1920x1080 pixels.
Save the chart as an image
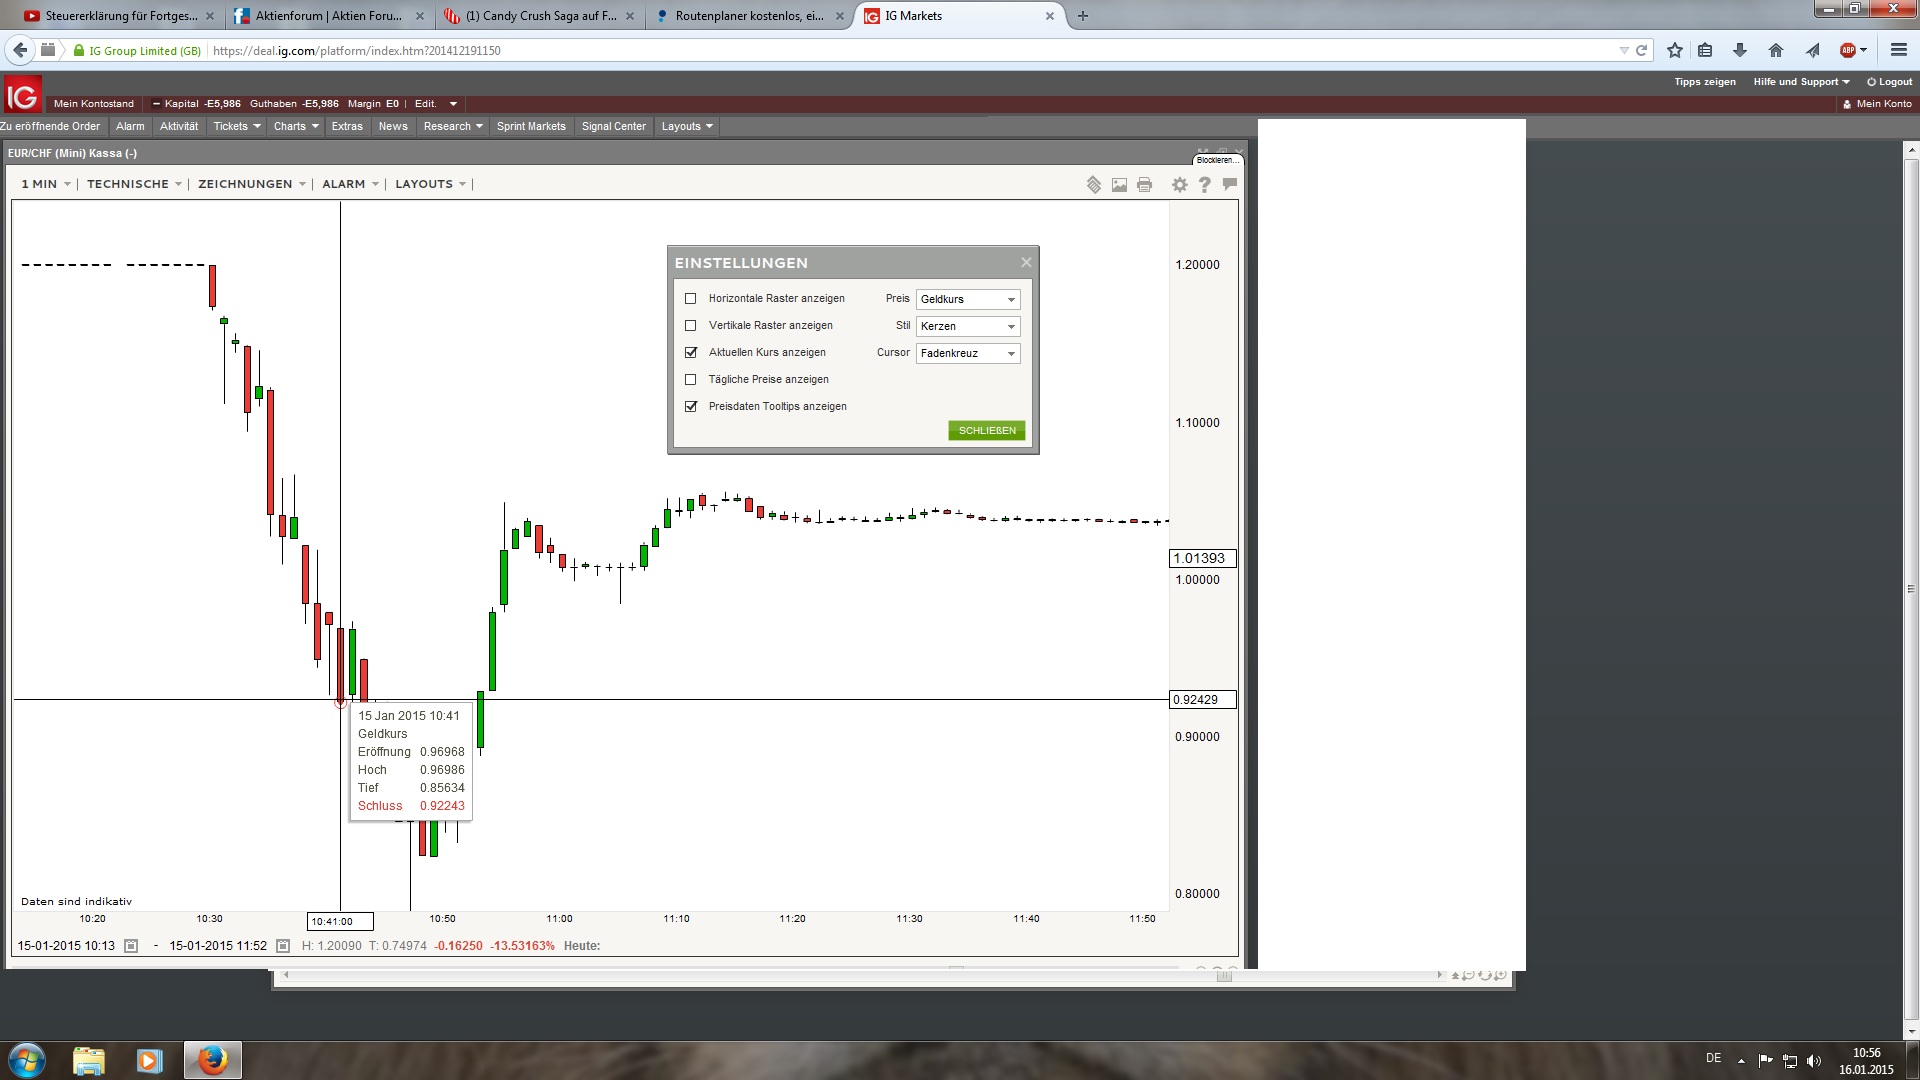pos(1119,184)
